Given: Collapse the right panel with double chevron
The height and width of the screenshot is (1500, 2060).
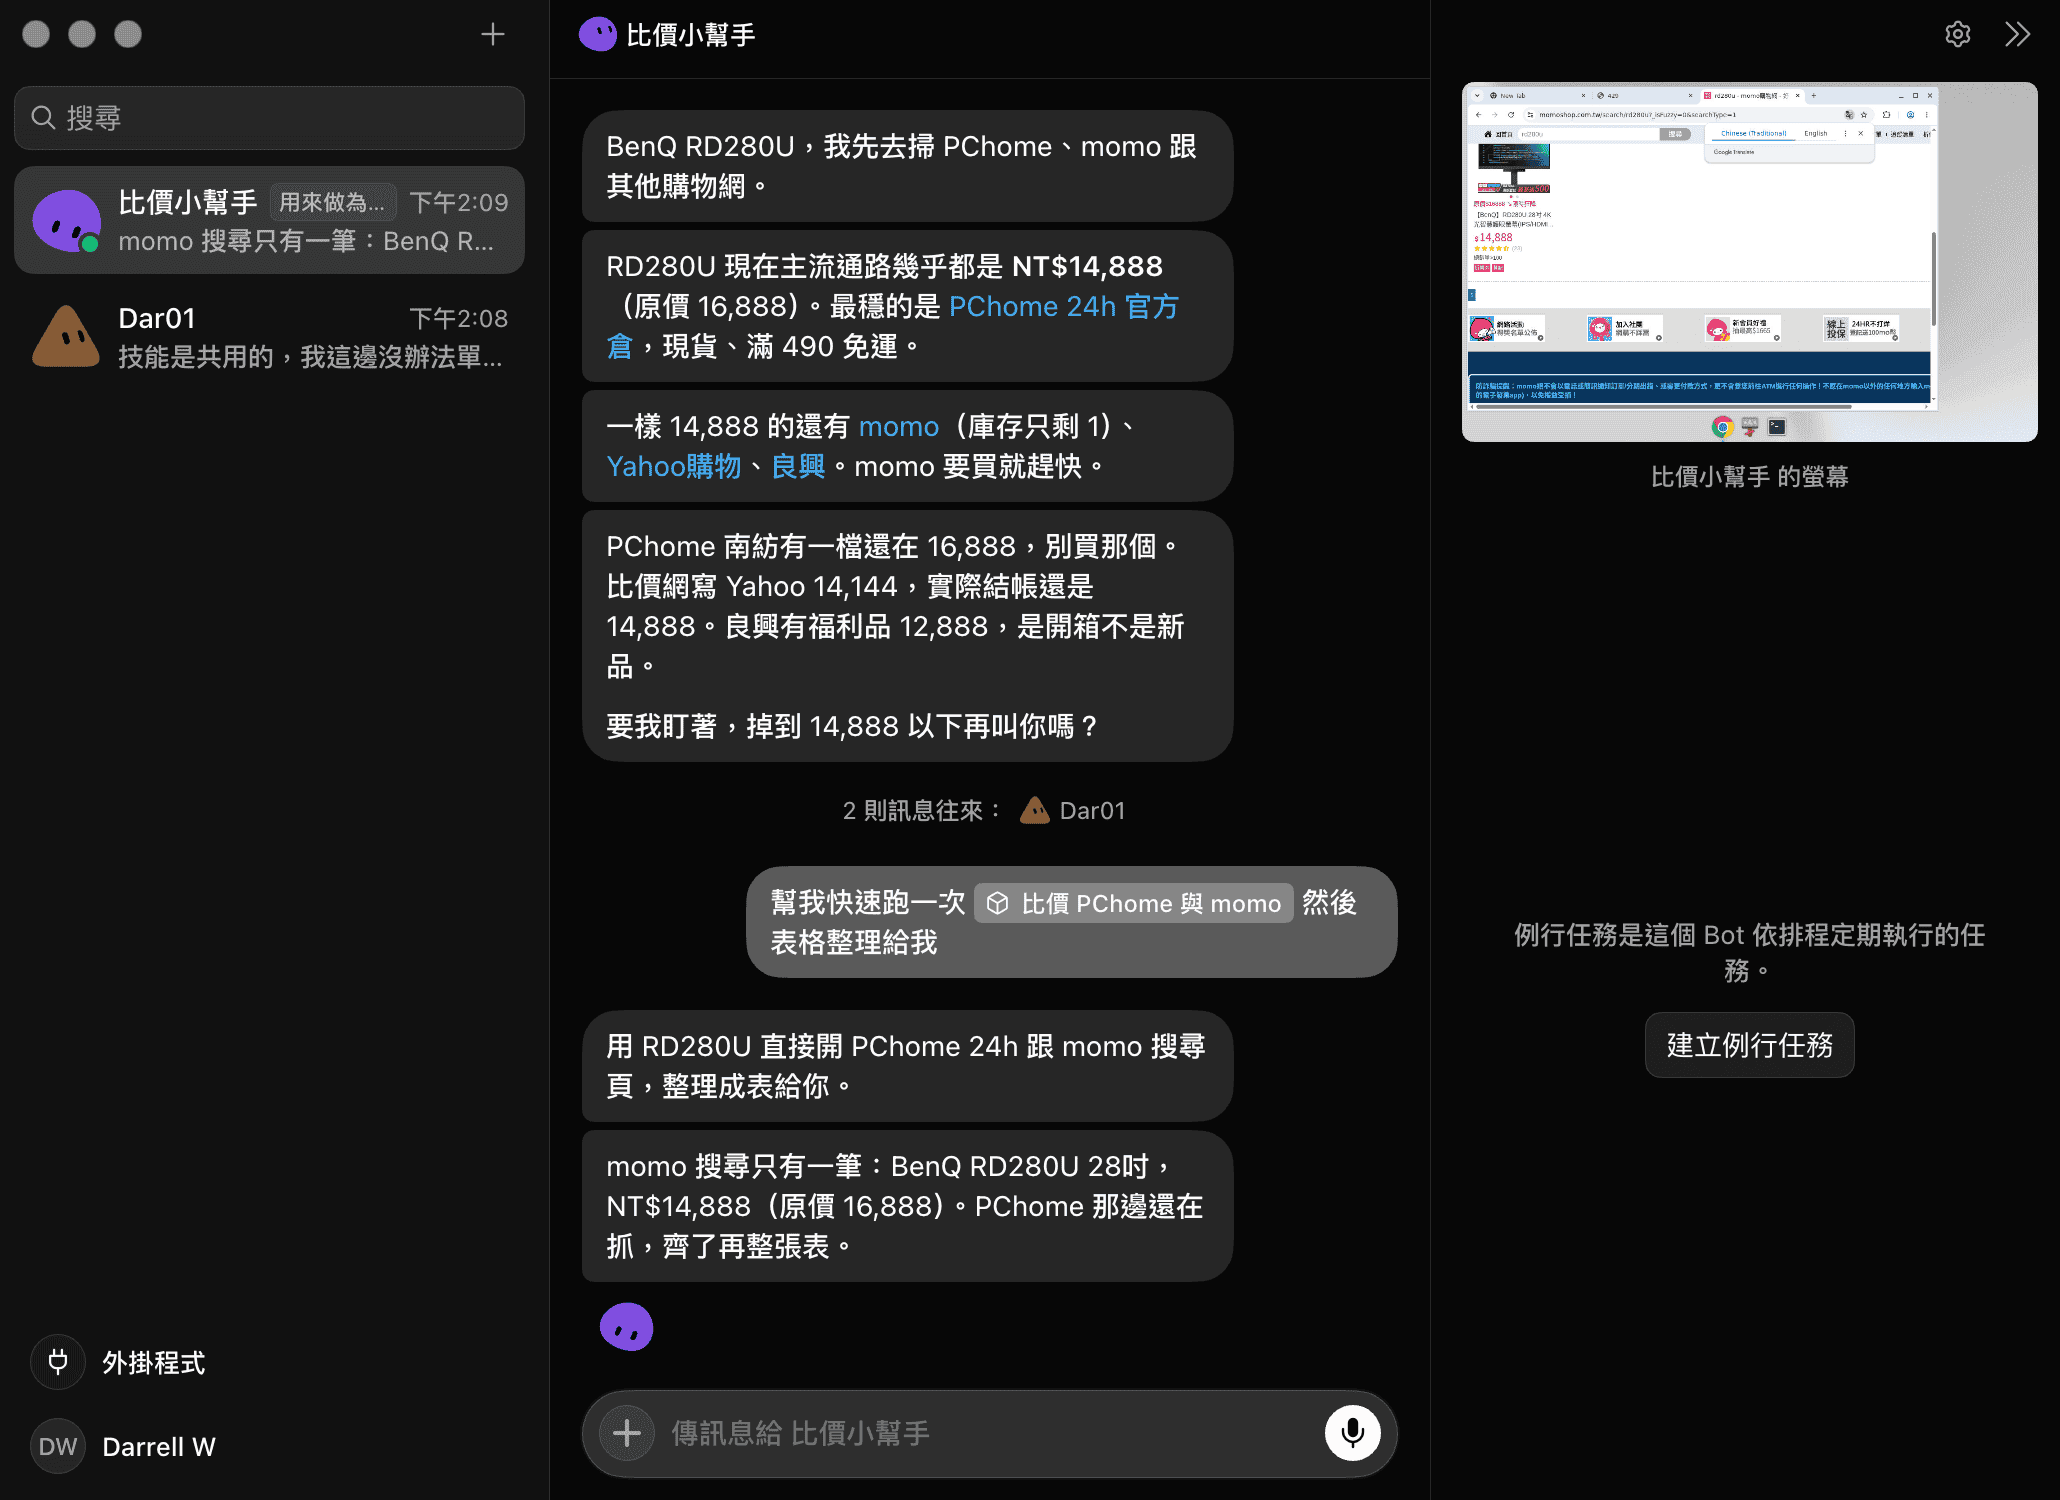Looking at the screenshot, I should (x=2018, y=35).
